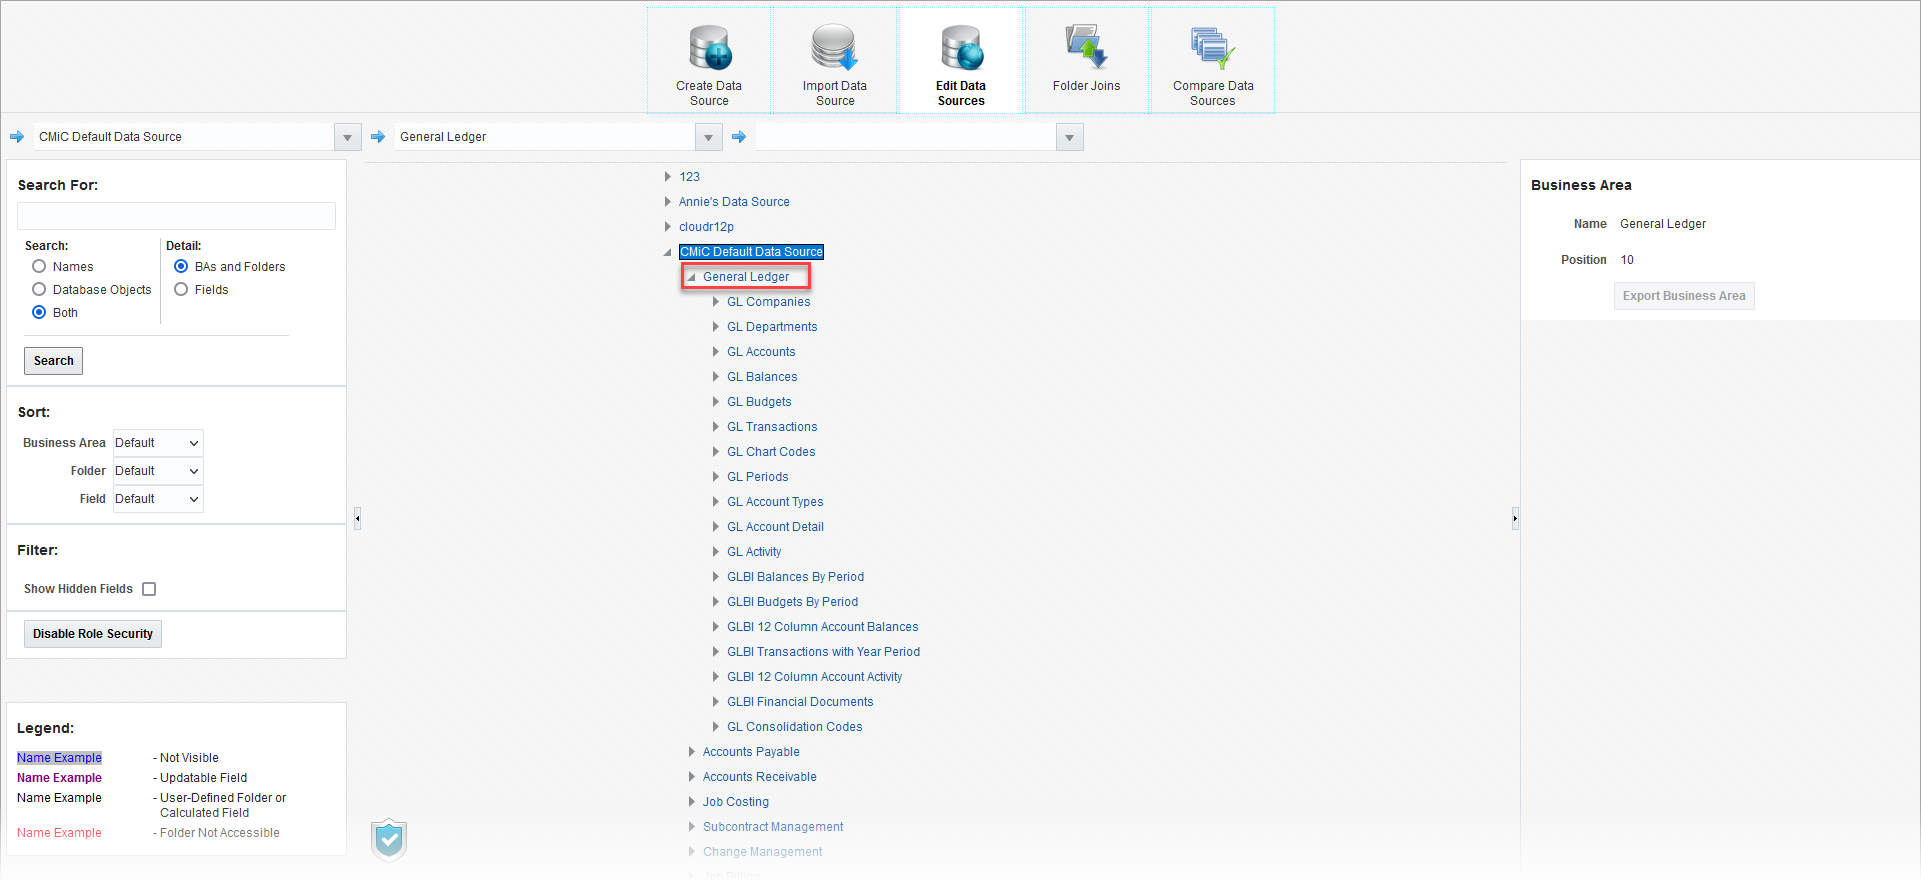Click the Create Data Source icon
Screen dimensions: 1921x881
click(x=709, y=48)
